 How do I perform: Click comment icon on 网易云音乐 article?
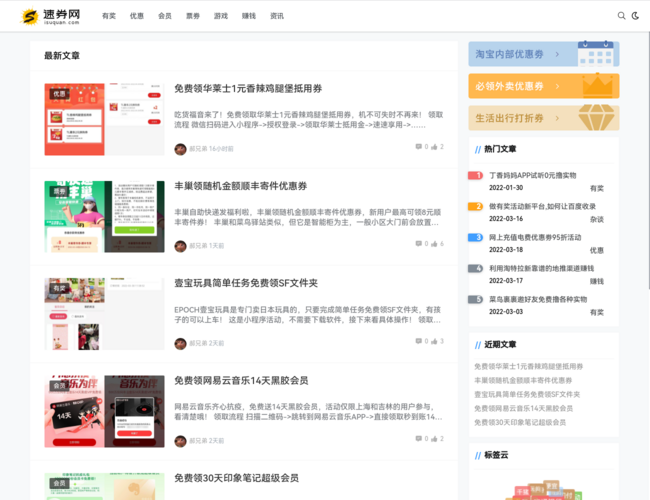(x=418, y=438)
